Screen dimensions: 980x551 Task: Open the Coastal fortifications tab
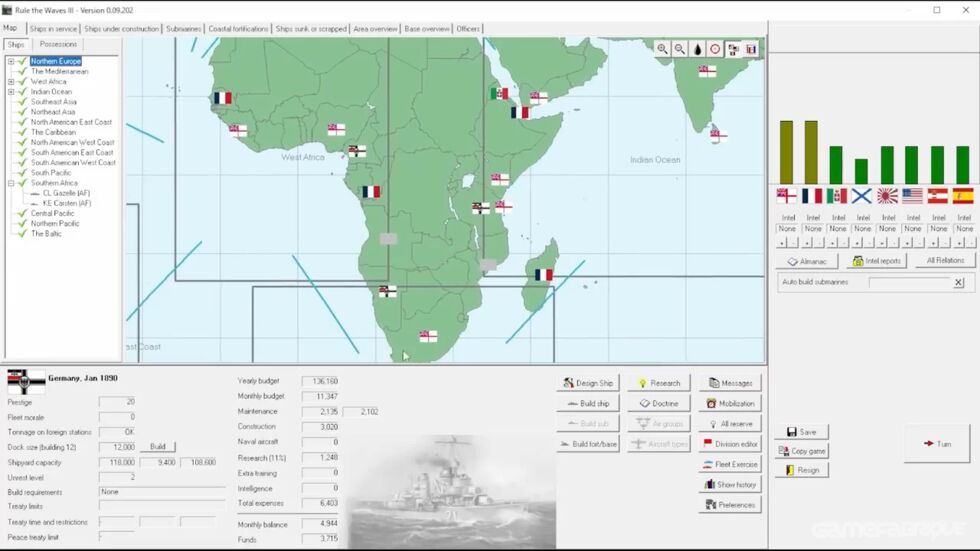[238, 29]
